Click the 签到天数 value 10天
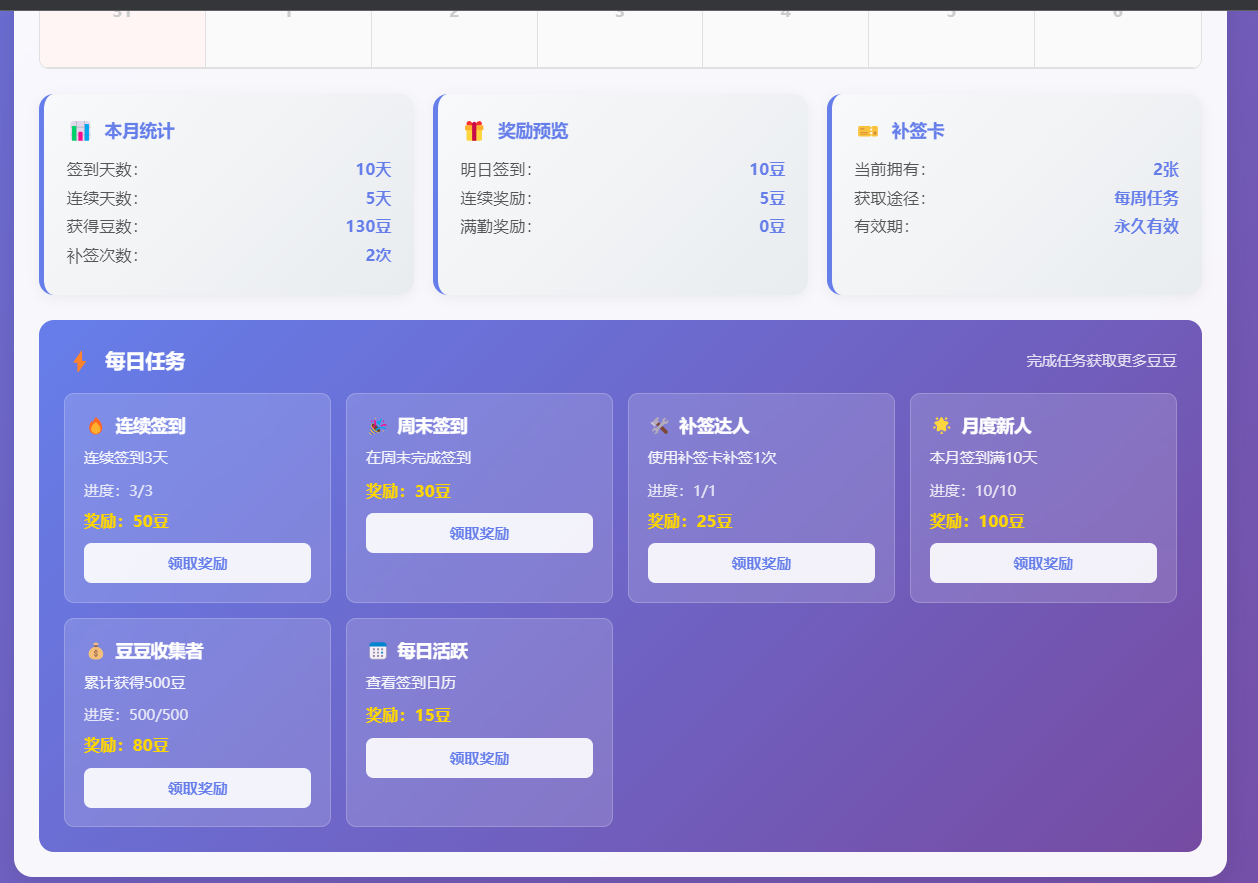The width and height of the screenshot is (1258, 883). click(373, 169)
